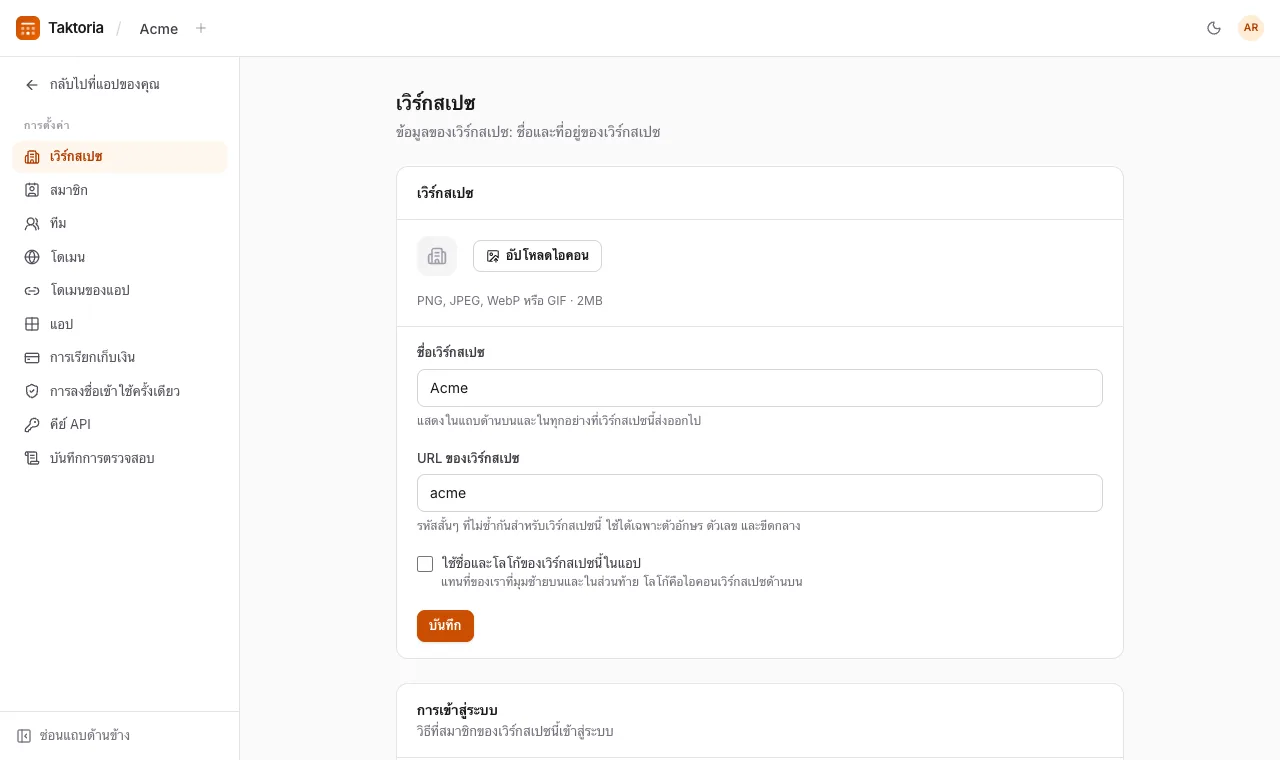Click the back arrow to your apps

pos(32,85)
